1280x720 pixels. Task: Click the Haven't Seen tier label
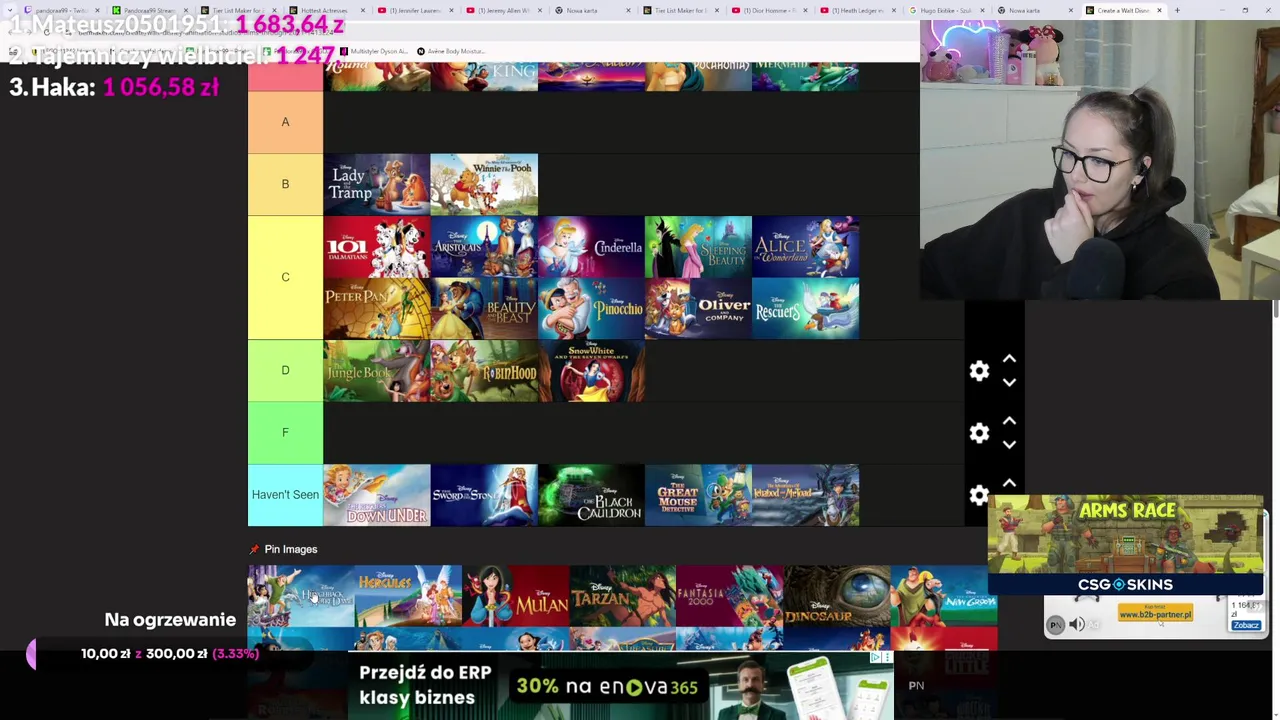point(285,495)
